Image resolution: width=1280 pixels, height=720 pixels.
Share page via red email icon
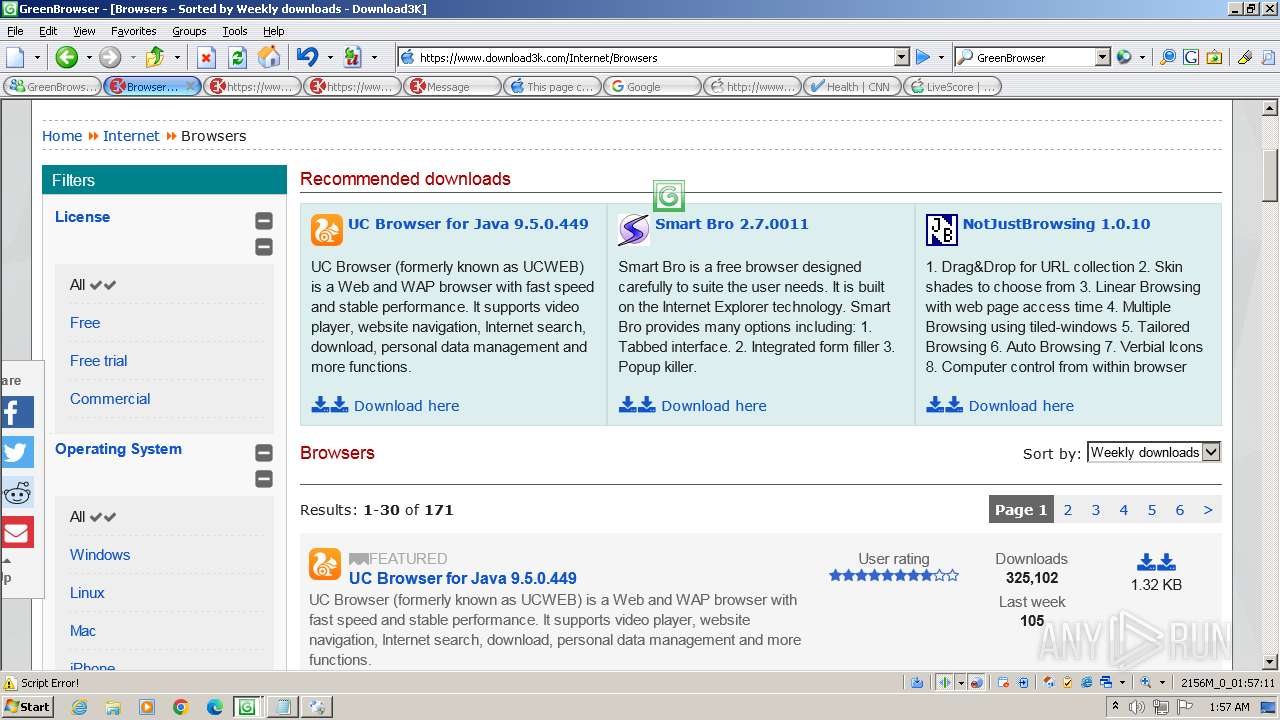(x=17, y=532)
